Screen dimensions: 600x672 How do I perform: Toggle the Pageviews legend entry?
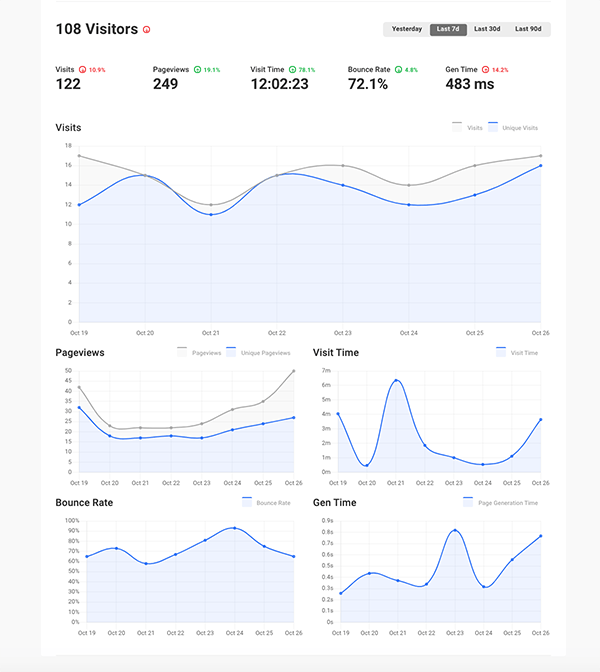198,352
